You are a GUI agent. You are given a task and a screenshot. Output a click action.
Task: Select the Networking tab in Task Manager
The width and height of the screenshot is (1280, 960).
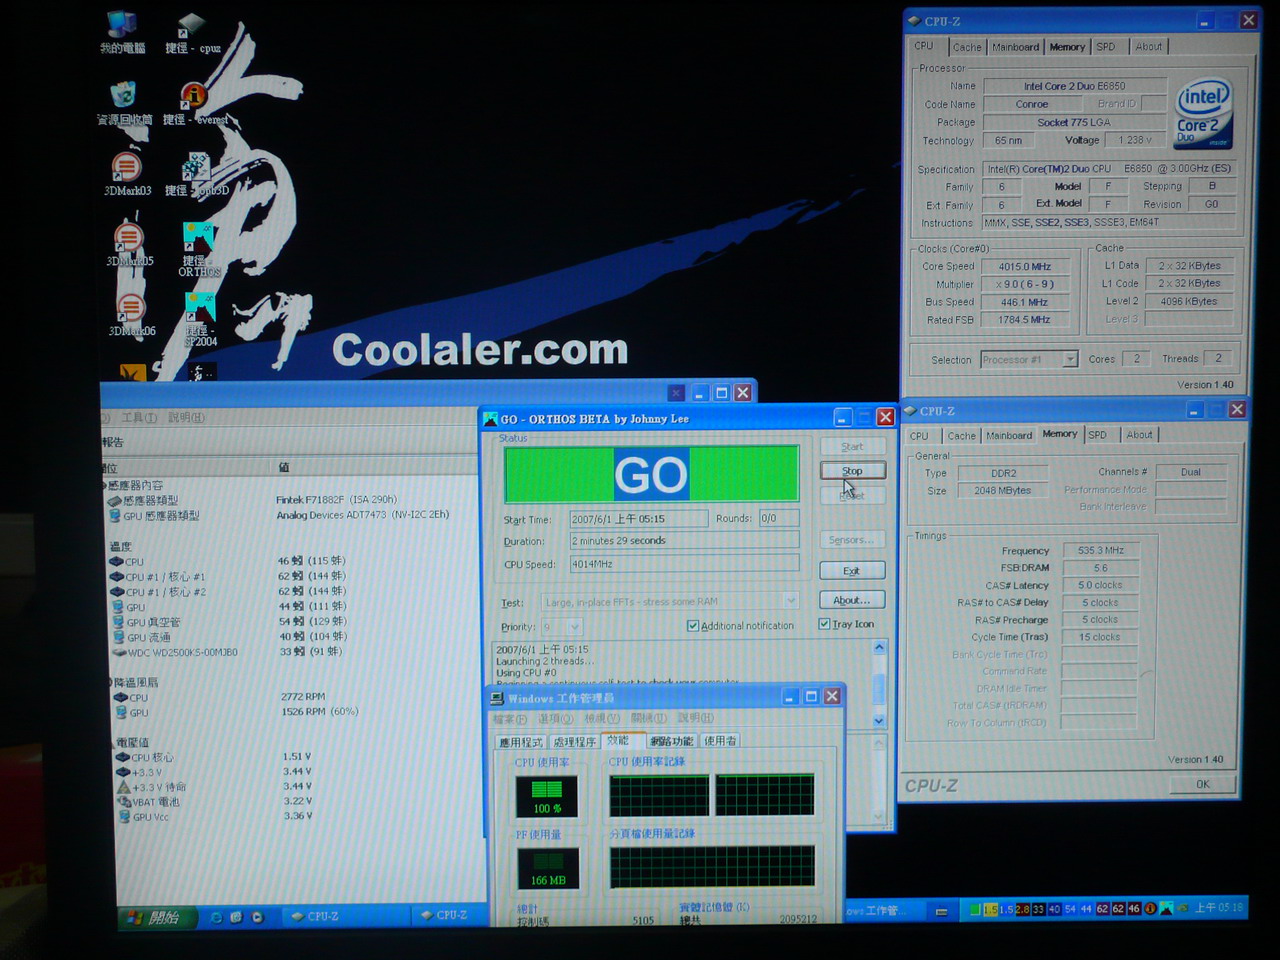(x=671, y=741)
